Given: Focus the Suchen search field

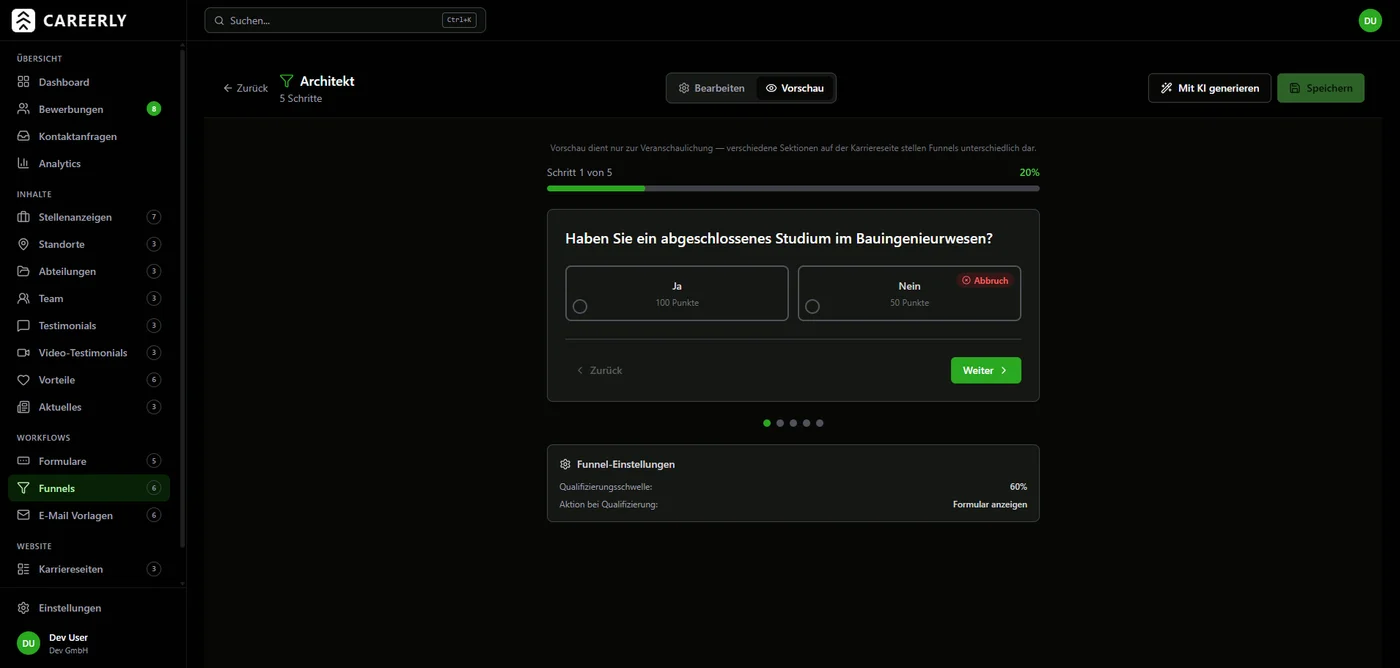Looking at the screenshot, I should (345, 20).
